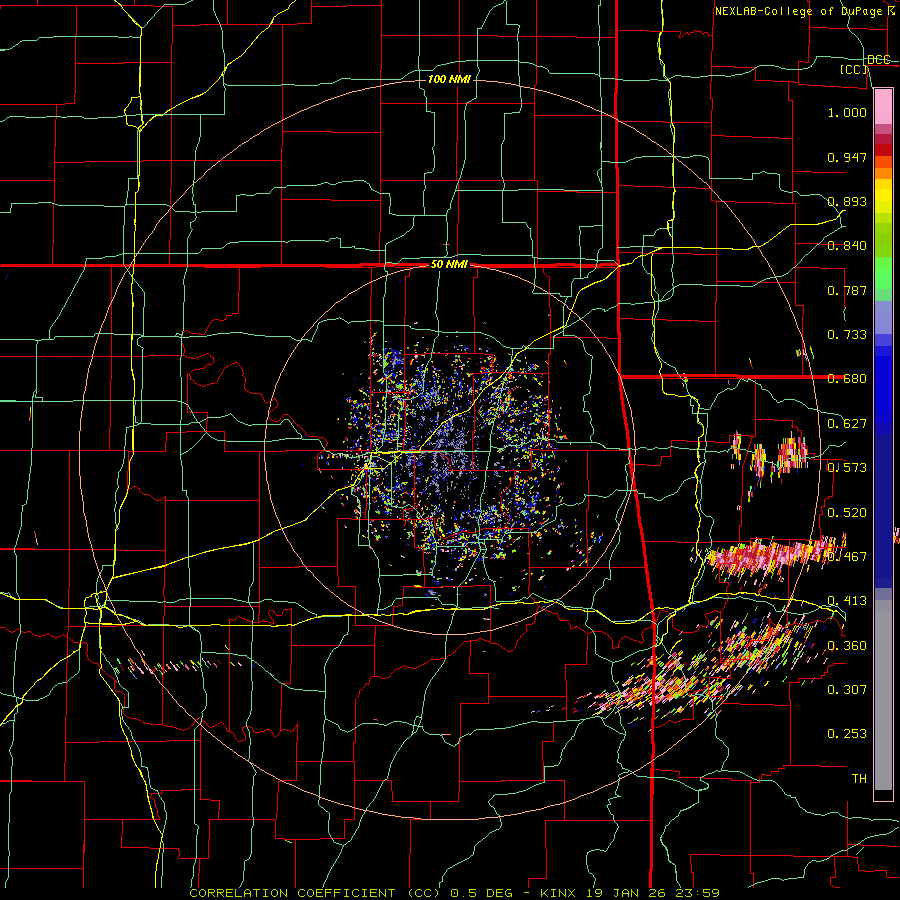This screenshot has width=900, height=900.
Task: Click the 0.787 scale value
Action: pos(847,290)
